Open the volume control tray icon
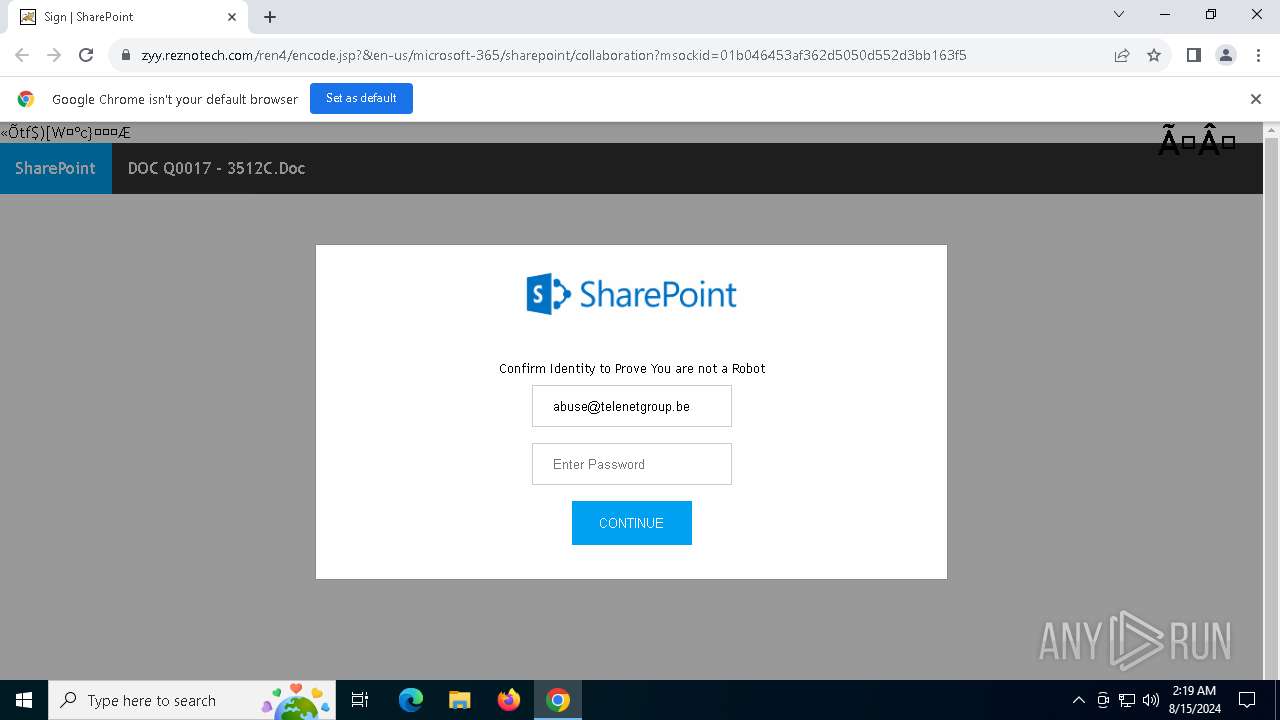 pos(1151,700)
